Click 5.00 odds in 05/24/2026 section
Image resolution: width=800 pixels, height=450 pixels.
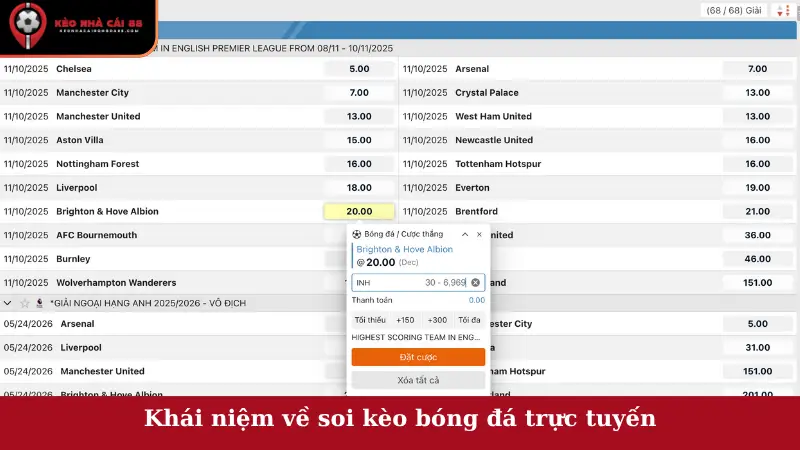point(758,323)
